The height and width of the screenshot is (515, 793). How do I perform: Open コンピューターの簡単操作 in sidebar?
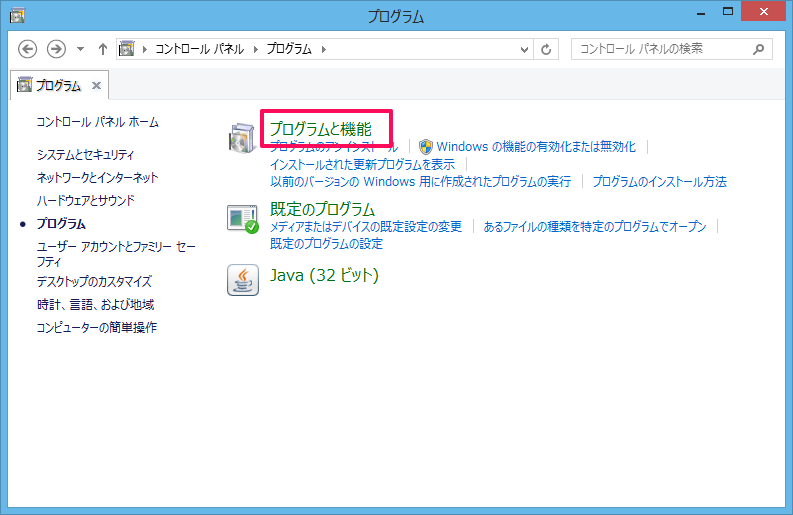tap(97, 327)
